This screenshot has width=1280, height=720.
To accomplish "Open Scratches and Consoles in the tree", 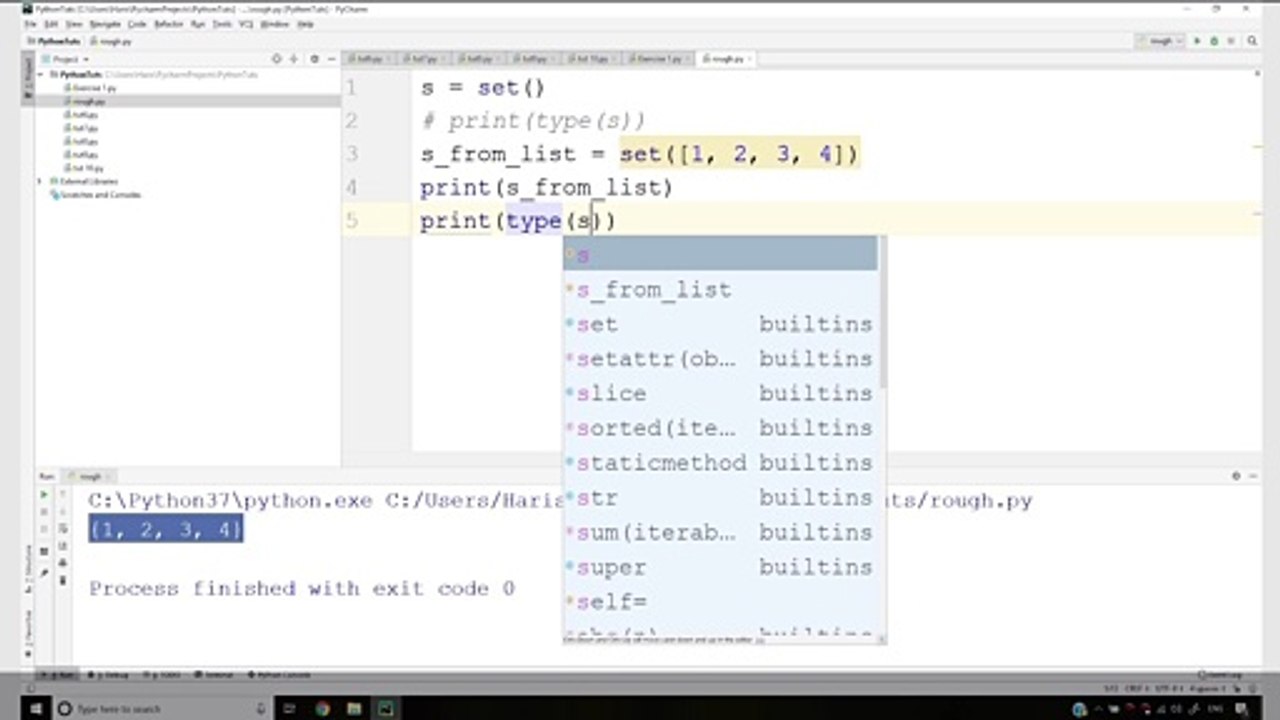I will point(95,195).
